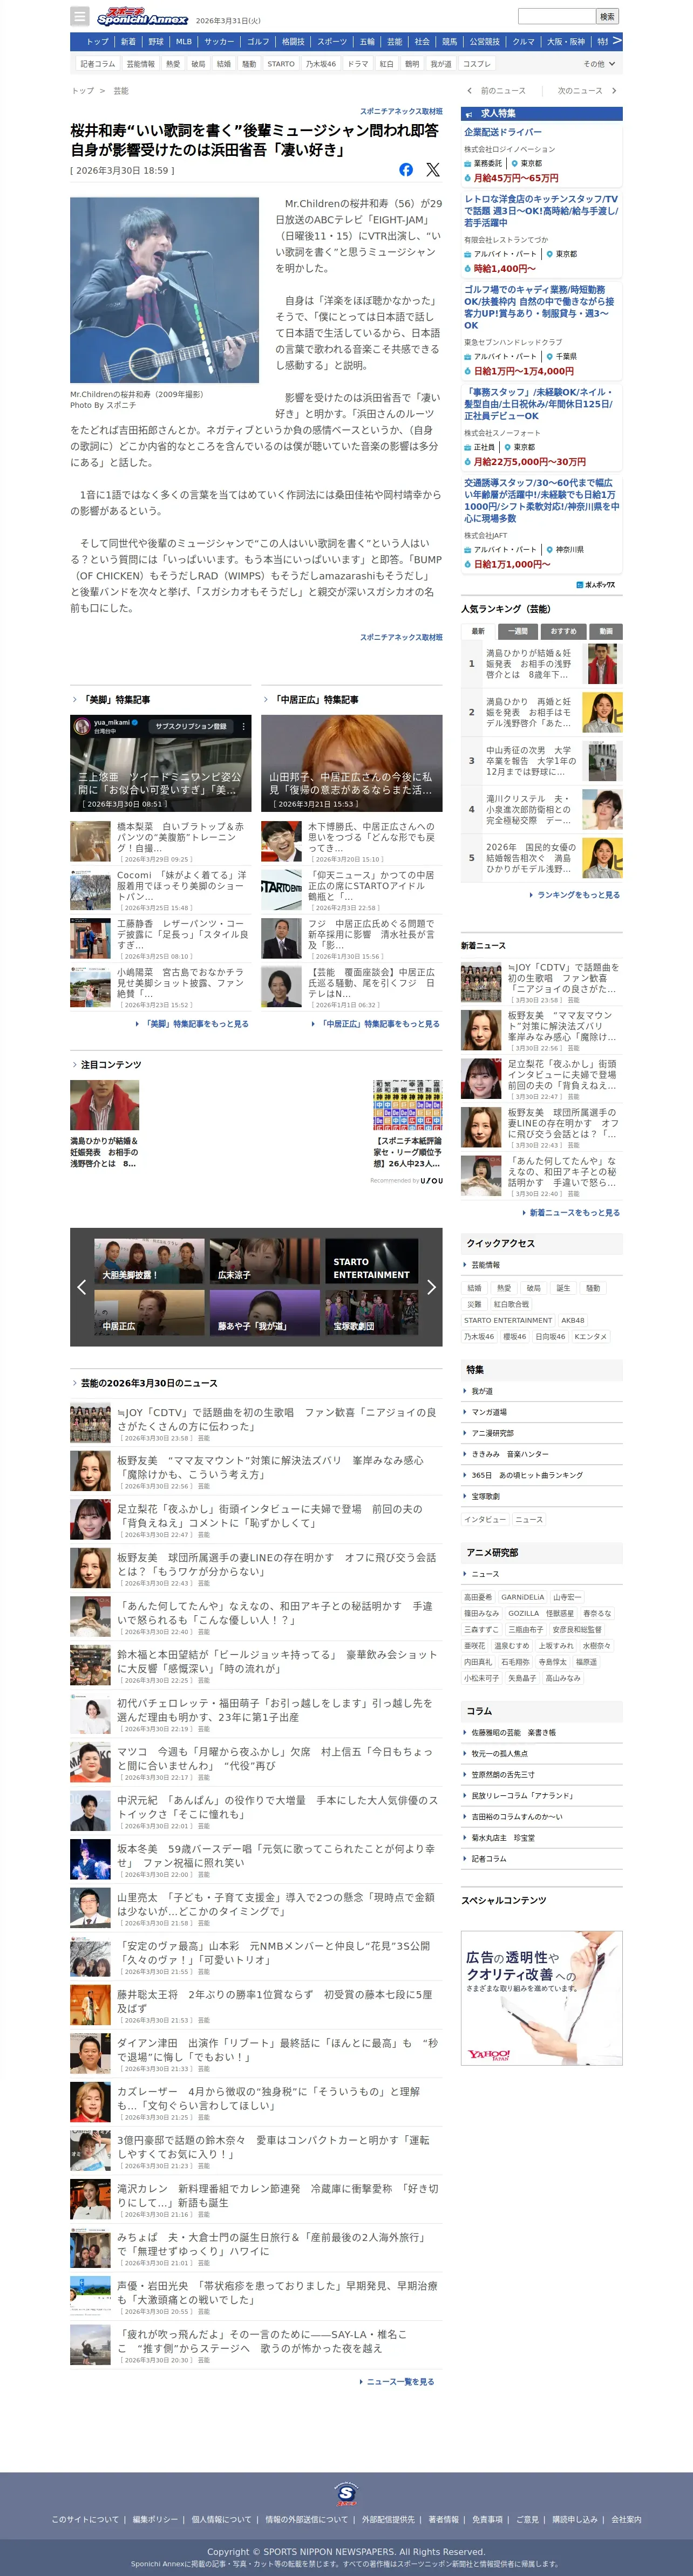Open the 記者コラム sub-navigation link
The height and width of the screenshot is (2576, 693).
point(98,64)
